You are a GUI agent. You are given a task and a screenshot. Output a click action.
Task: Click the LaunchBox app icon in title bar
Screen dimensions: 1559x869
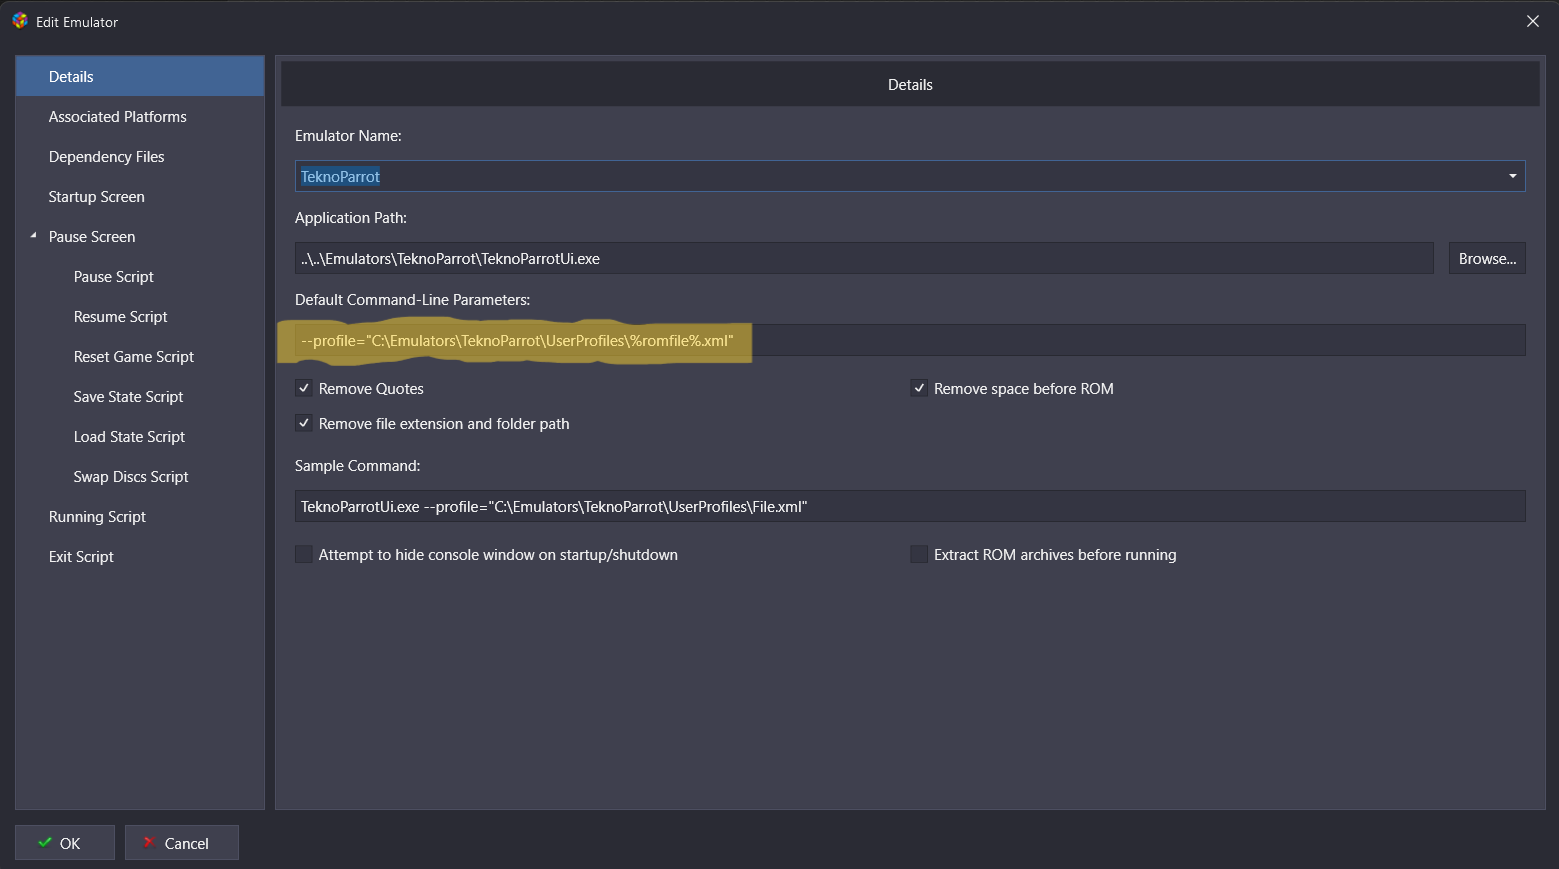(x=19, y=21)
